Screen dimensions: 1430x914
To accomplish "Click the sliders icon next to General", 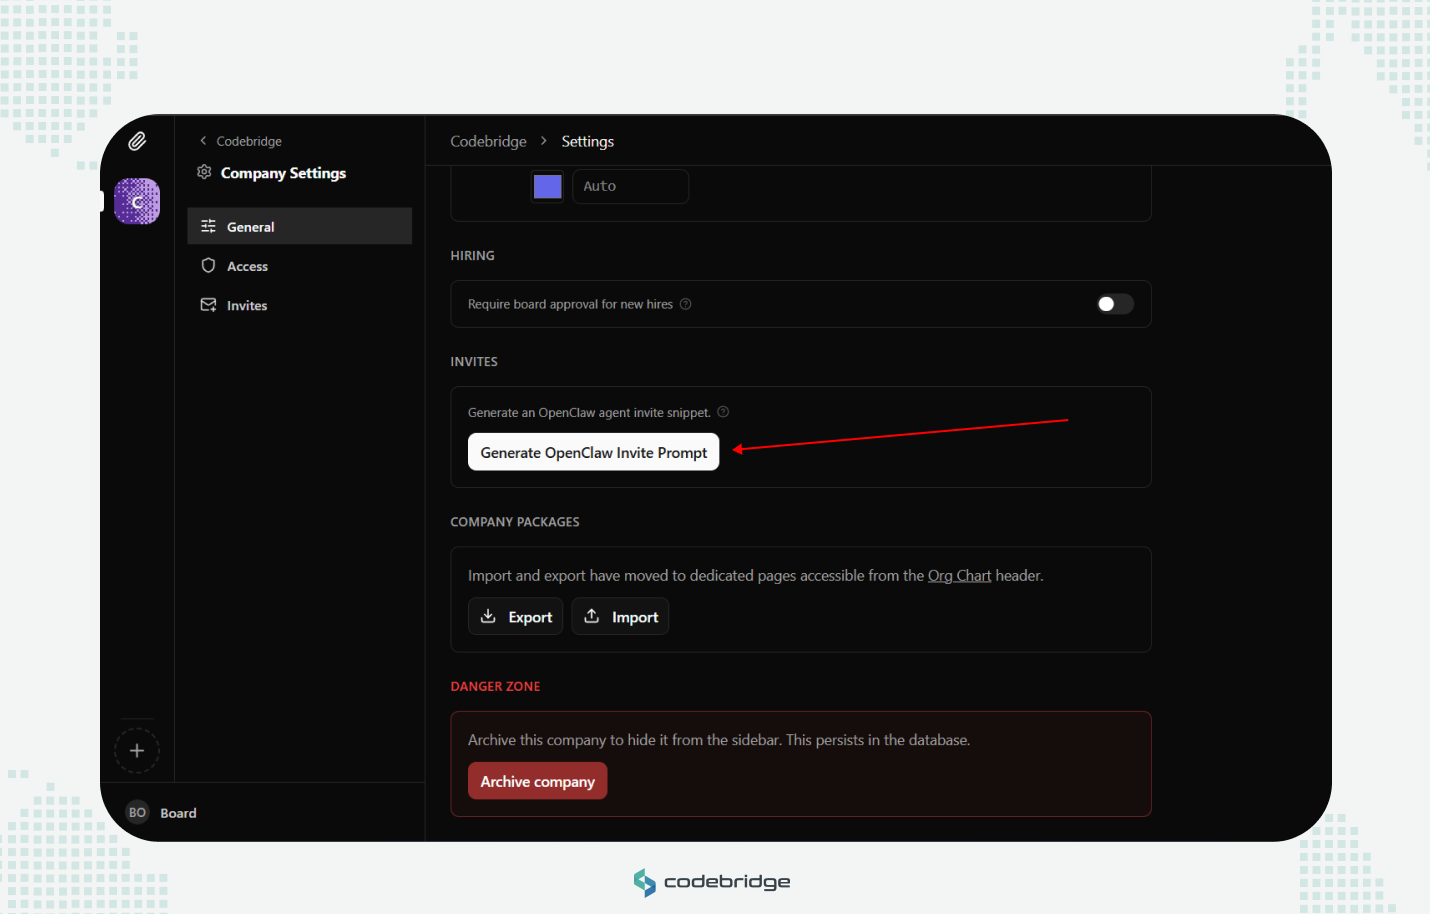I will pyautogui.click(x=208, y=226).
